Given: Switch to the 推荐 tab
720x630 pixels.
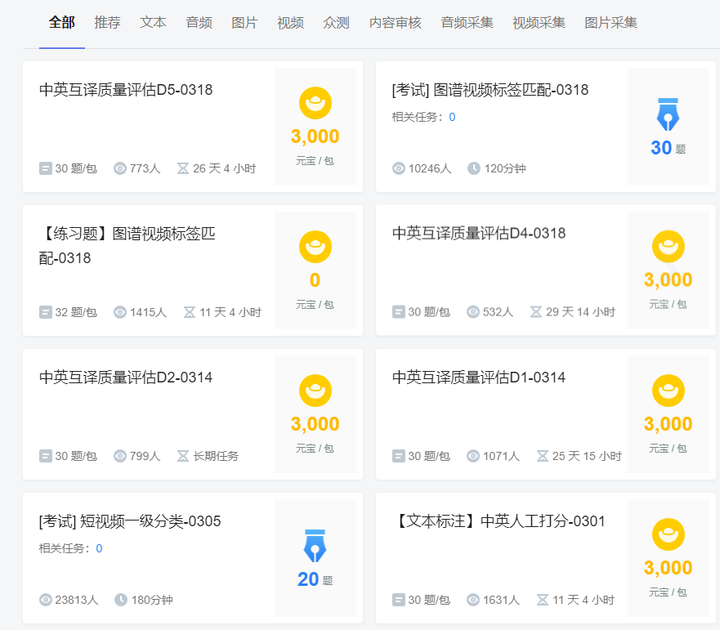Looking at the screenshot, I should coord(107,22).
